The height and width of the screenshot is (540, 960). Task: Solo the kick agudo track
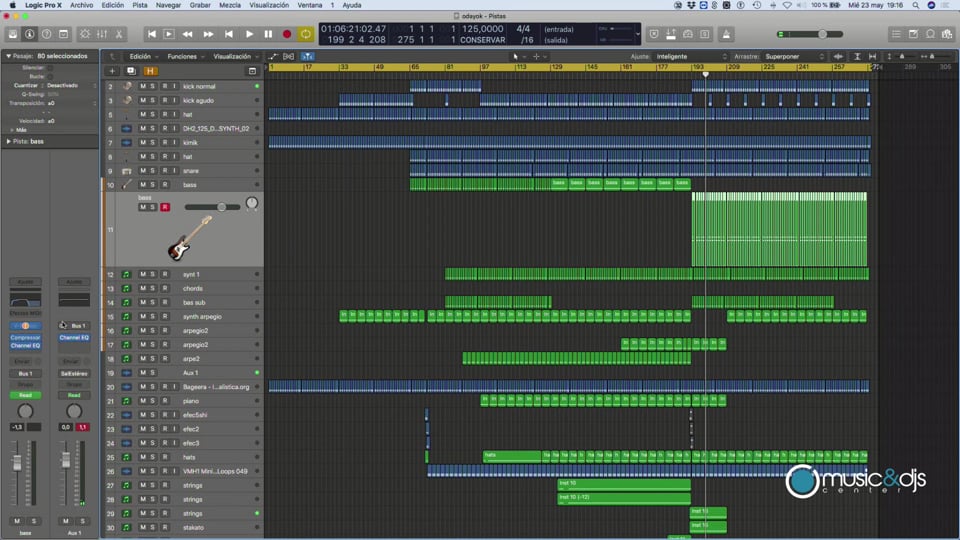click(x=152, y=100)
